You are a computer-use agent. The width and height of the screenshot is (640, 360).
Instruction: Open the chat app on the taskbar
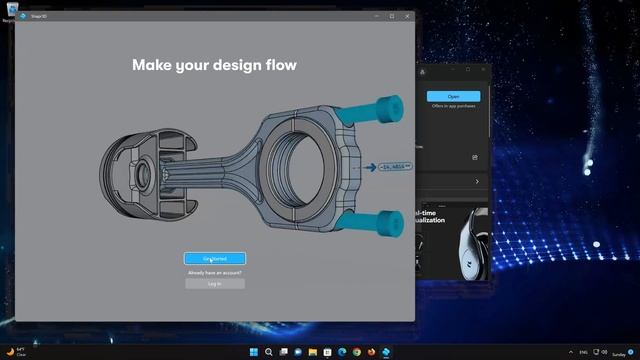[298, 352]
